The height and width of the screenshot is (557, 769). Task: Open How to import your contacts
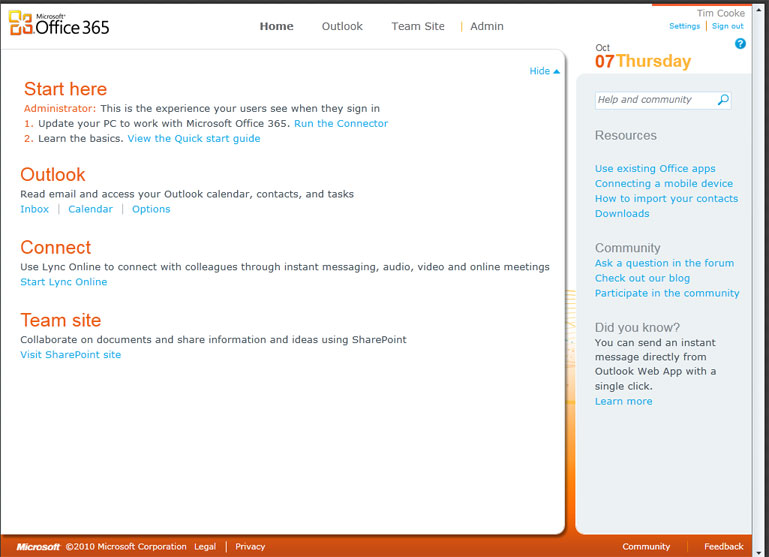coord(666,199)
